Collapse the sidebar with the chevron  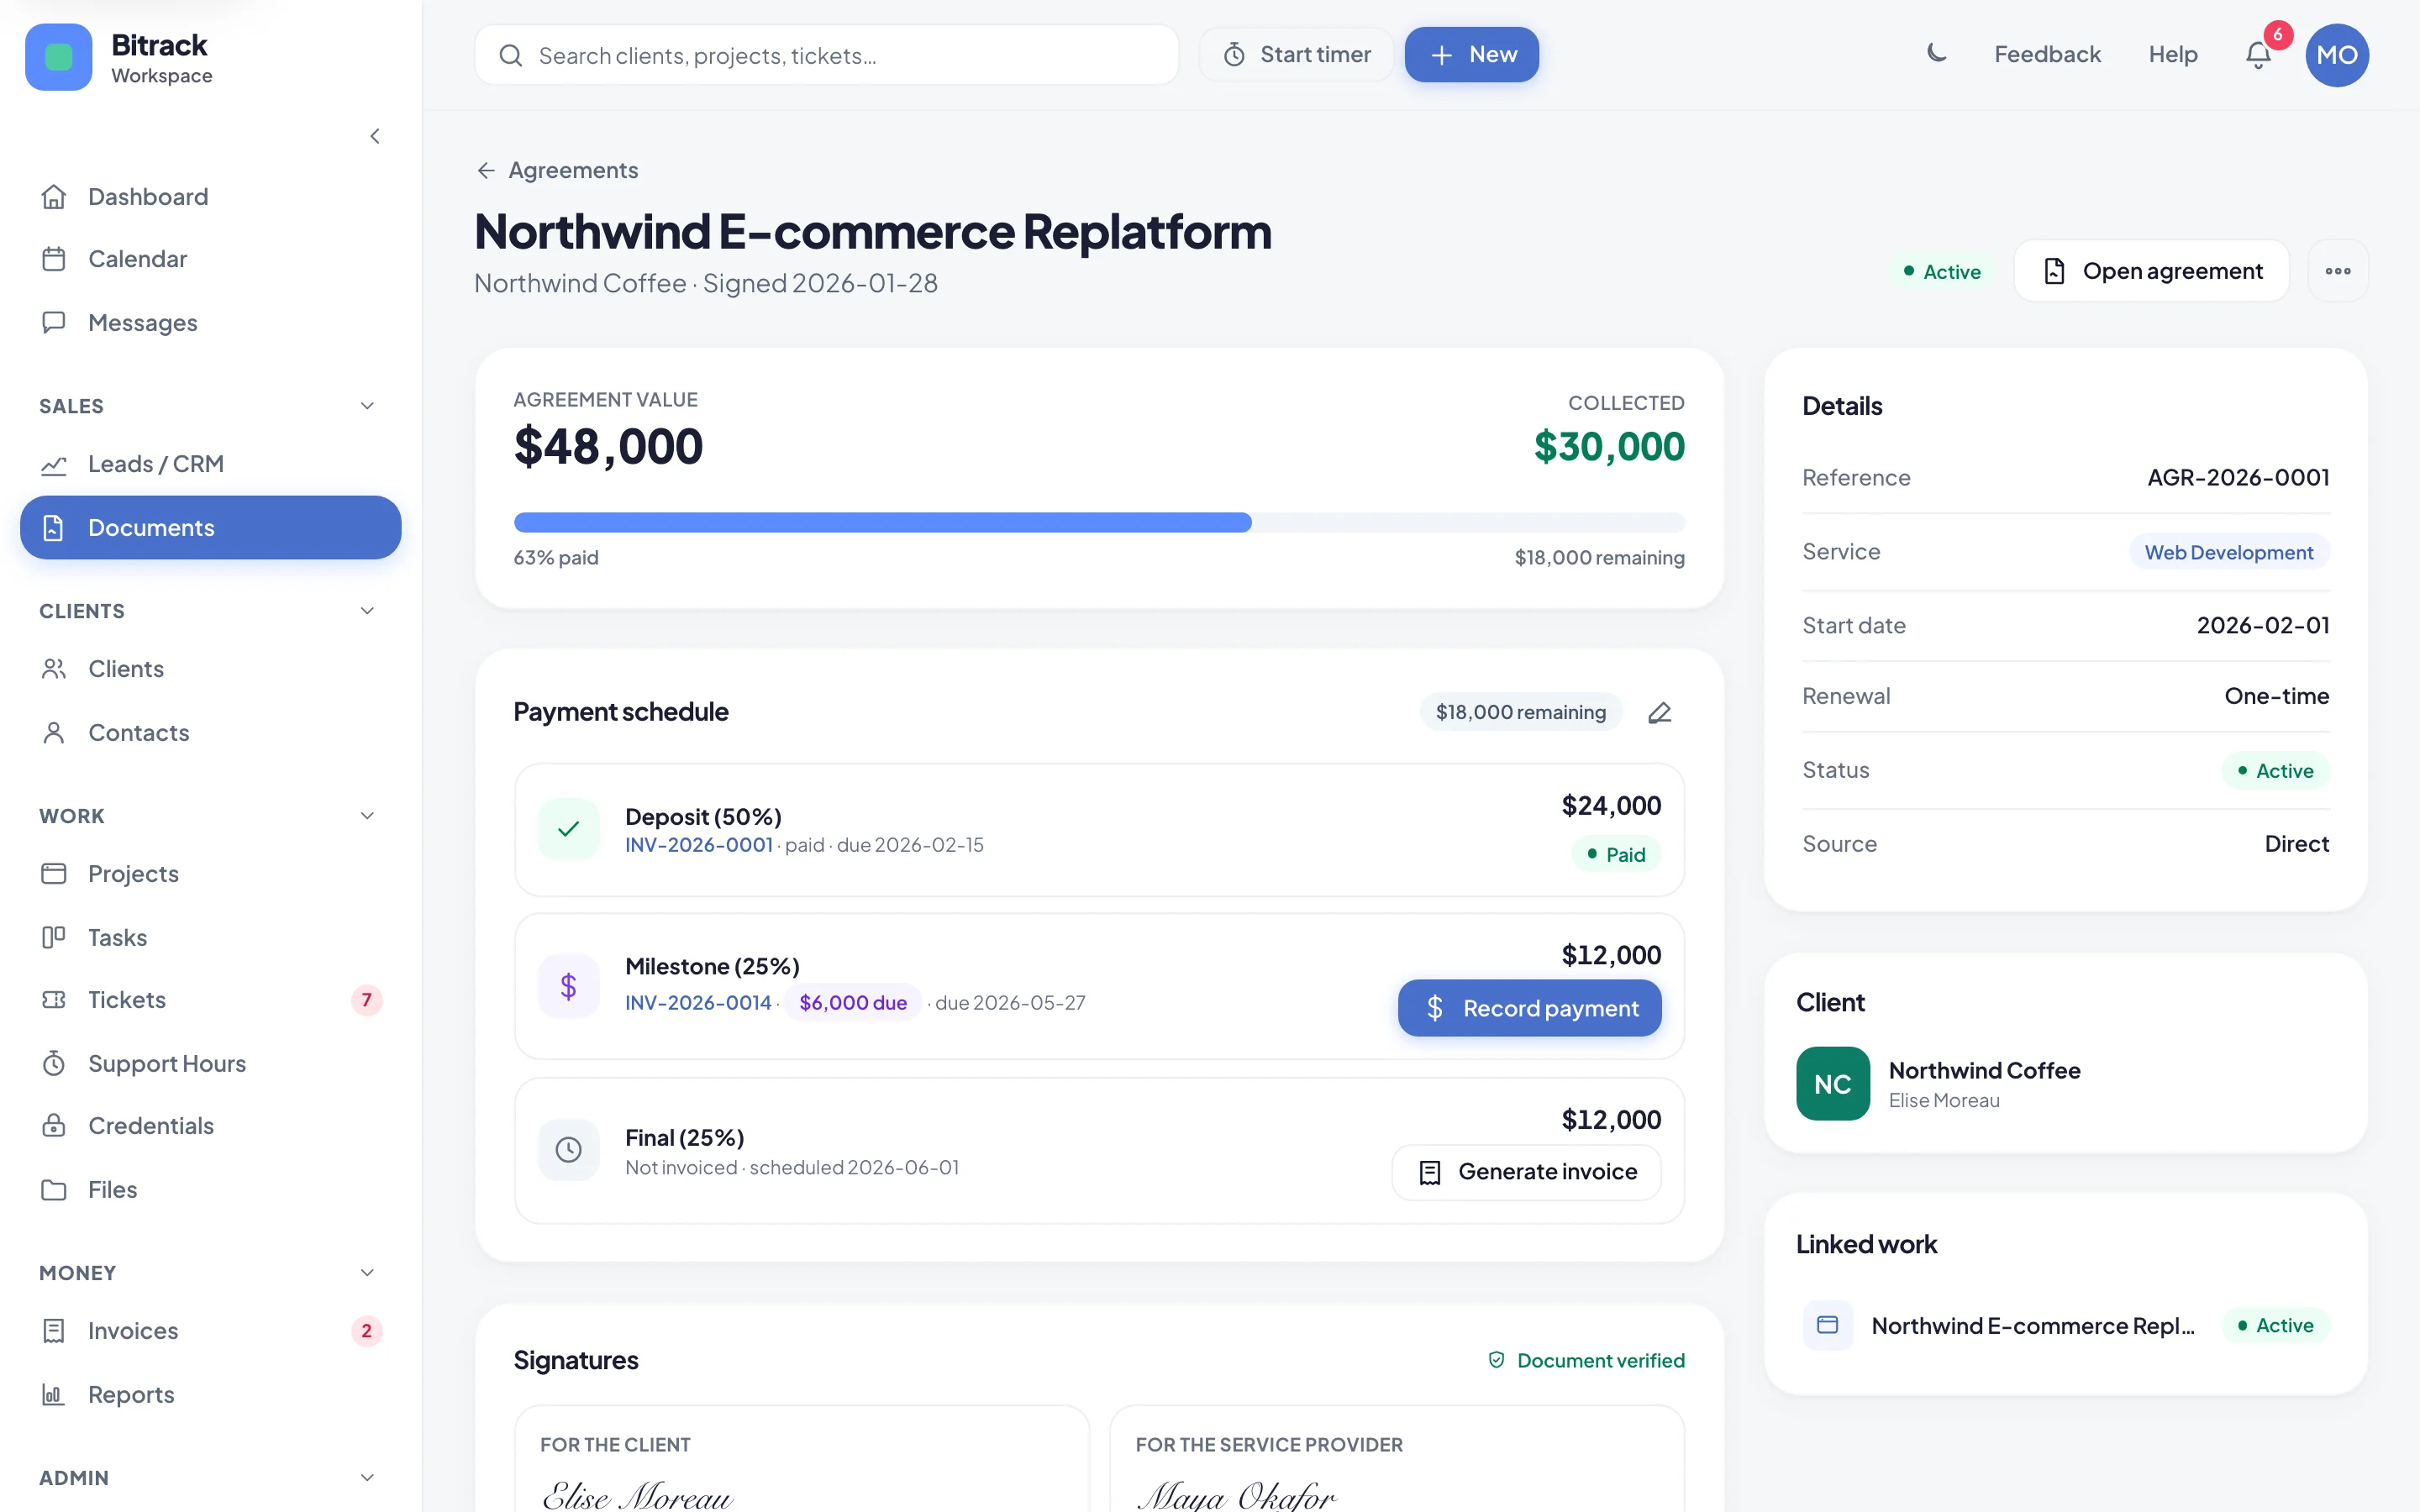375,136
